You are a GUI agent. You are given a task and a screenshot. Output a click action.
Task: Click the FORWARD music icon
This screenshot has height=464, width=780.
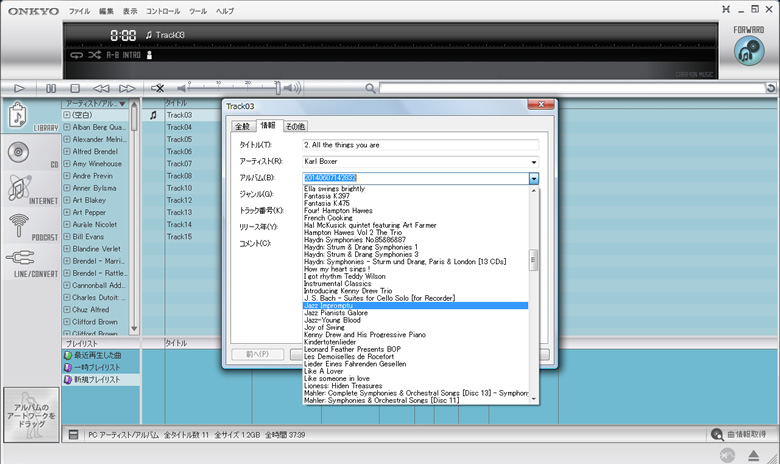(749, 51)
